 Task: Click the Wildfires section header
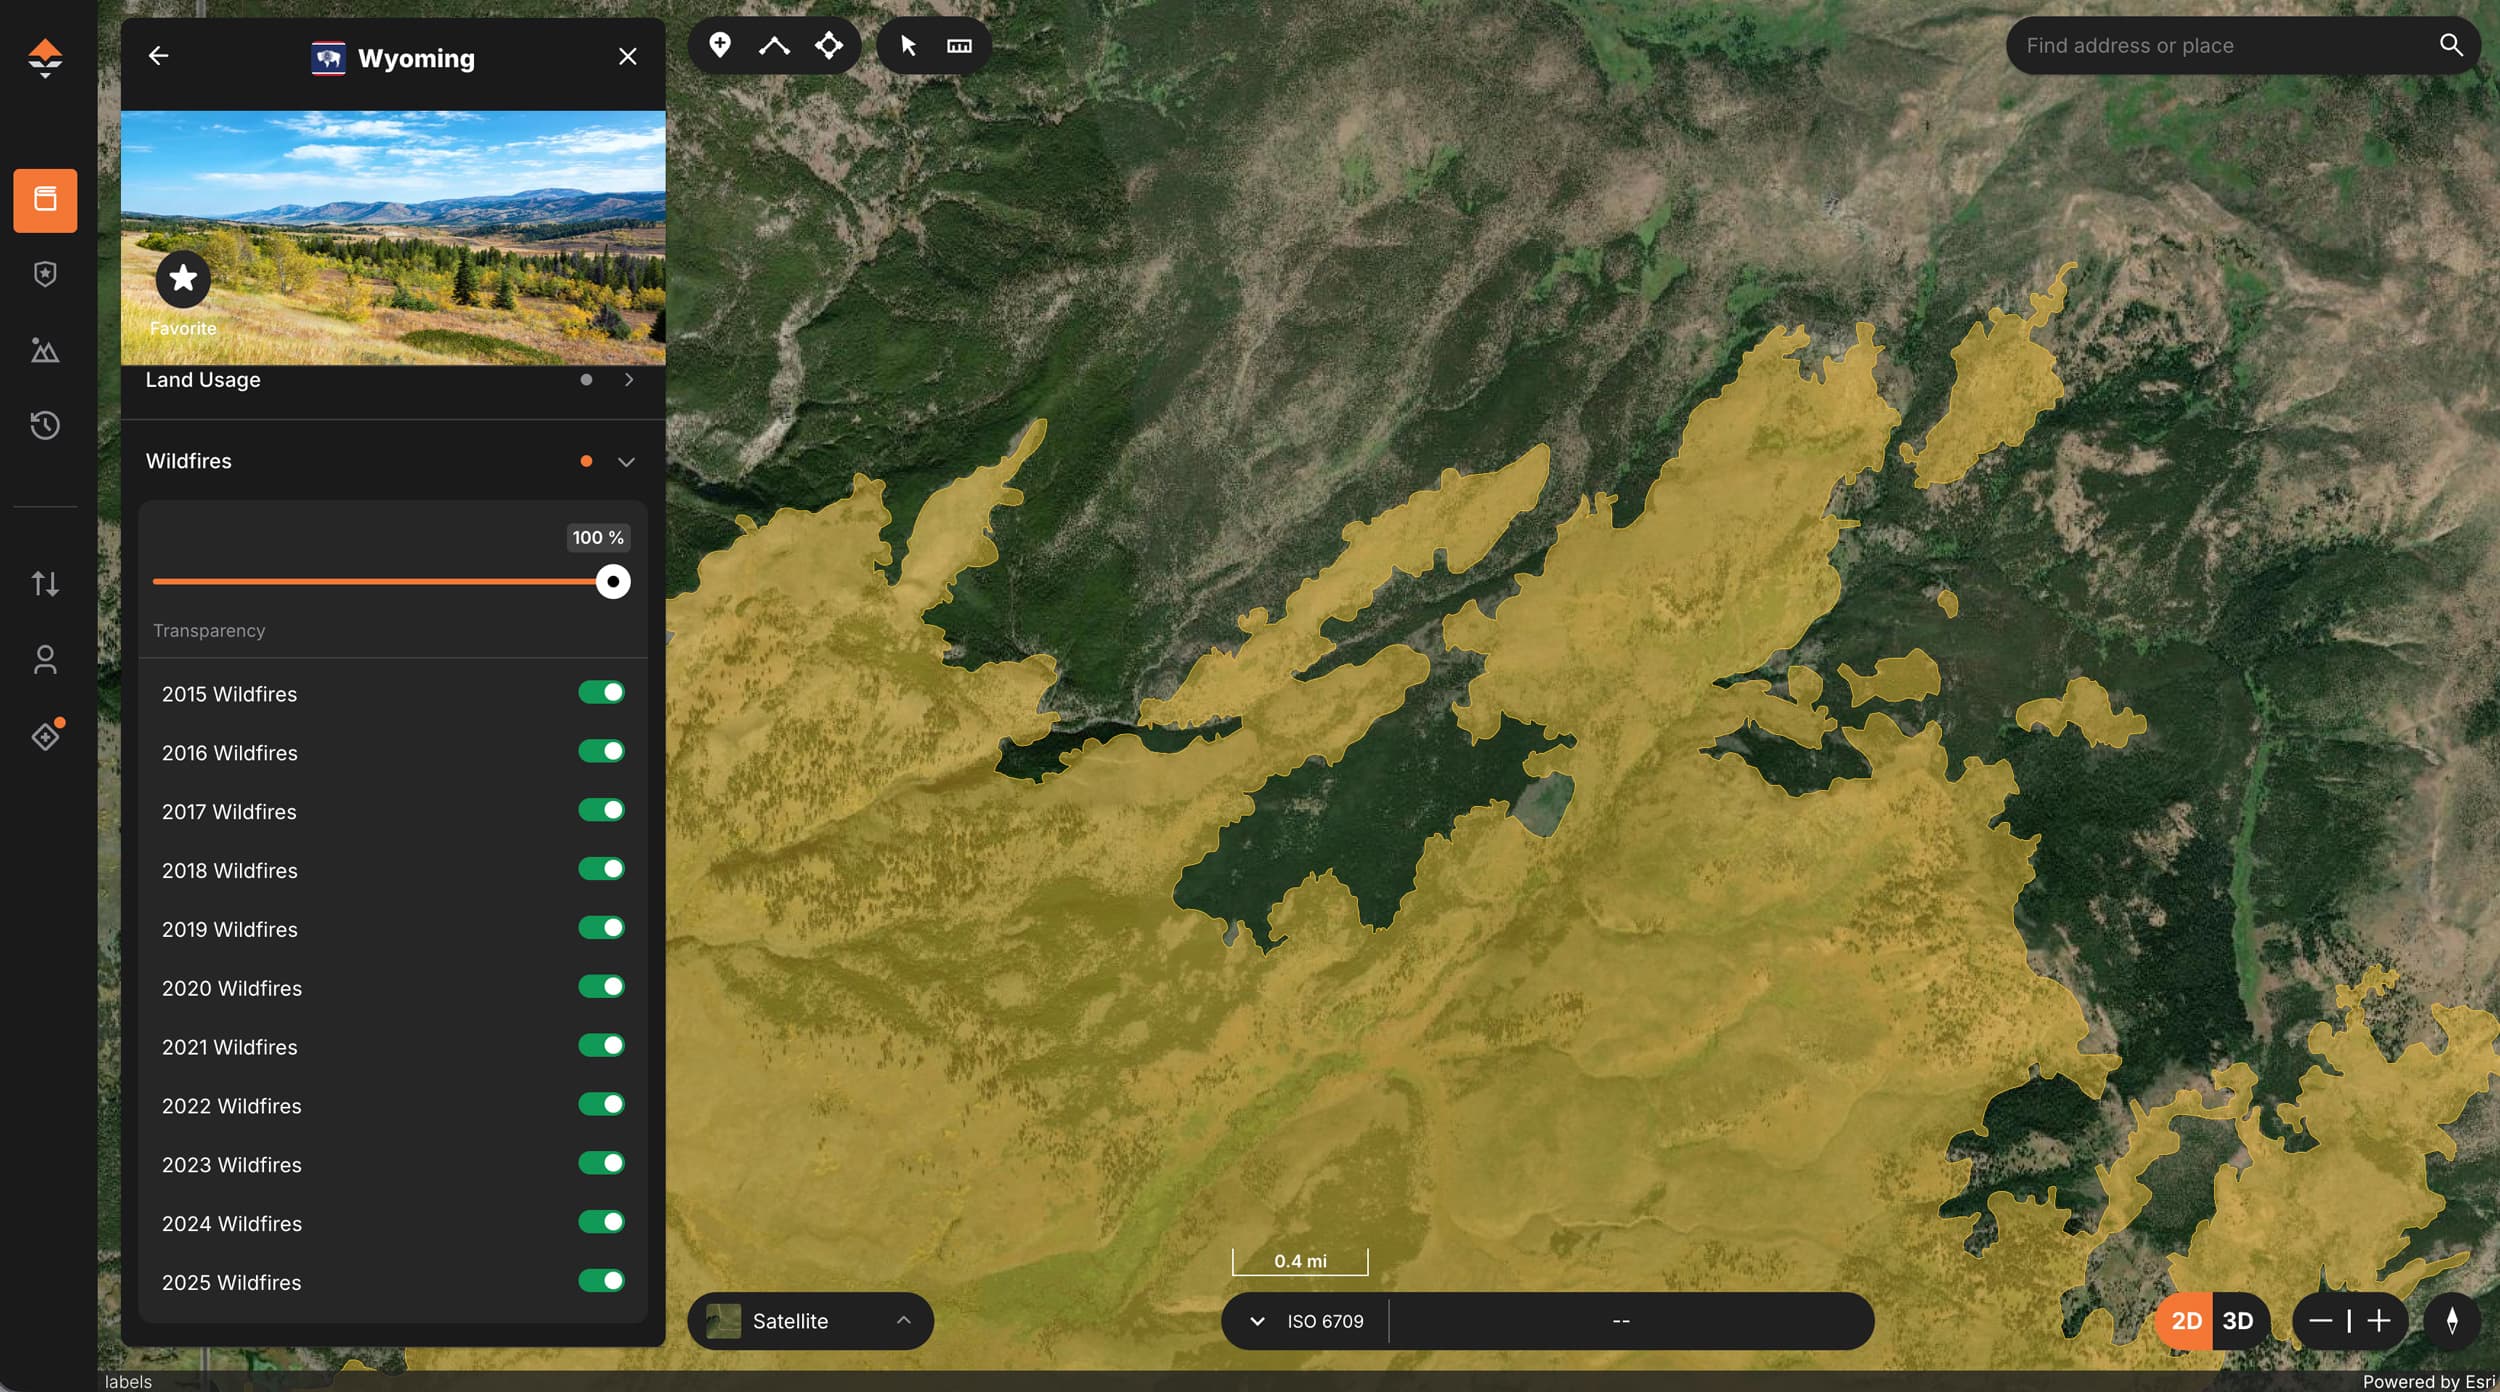pyautogui.click(x=393, y=461)
